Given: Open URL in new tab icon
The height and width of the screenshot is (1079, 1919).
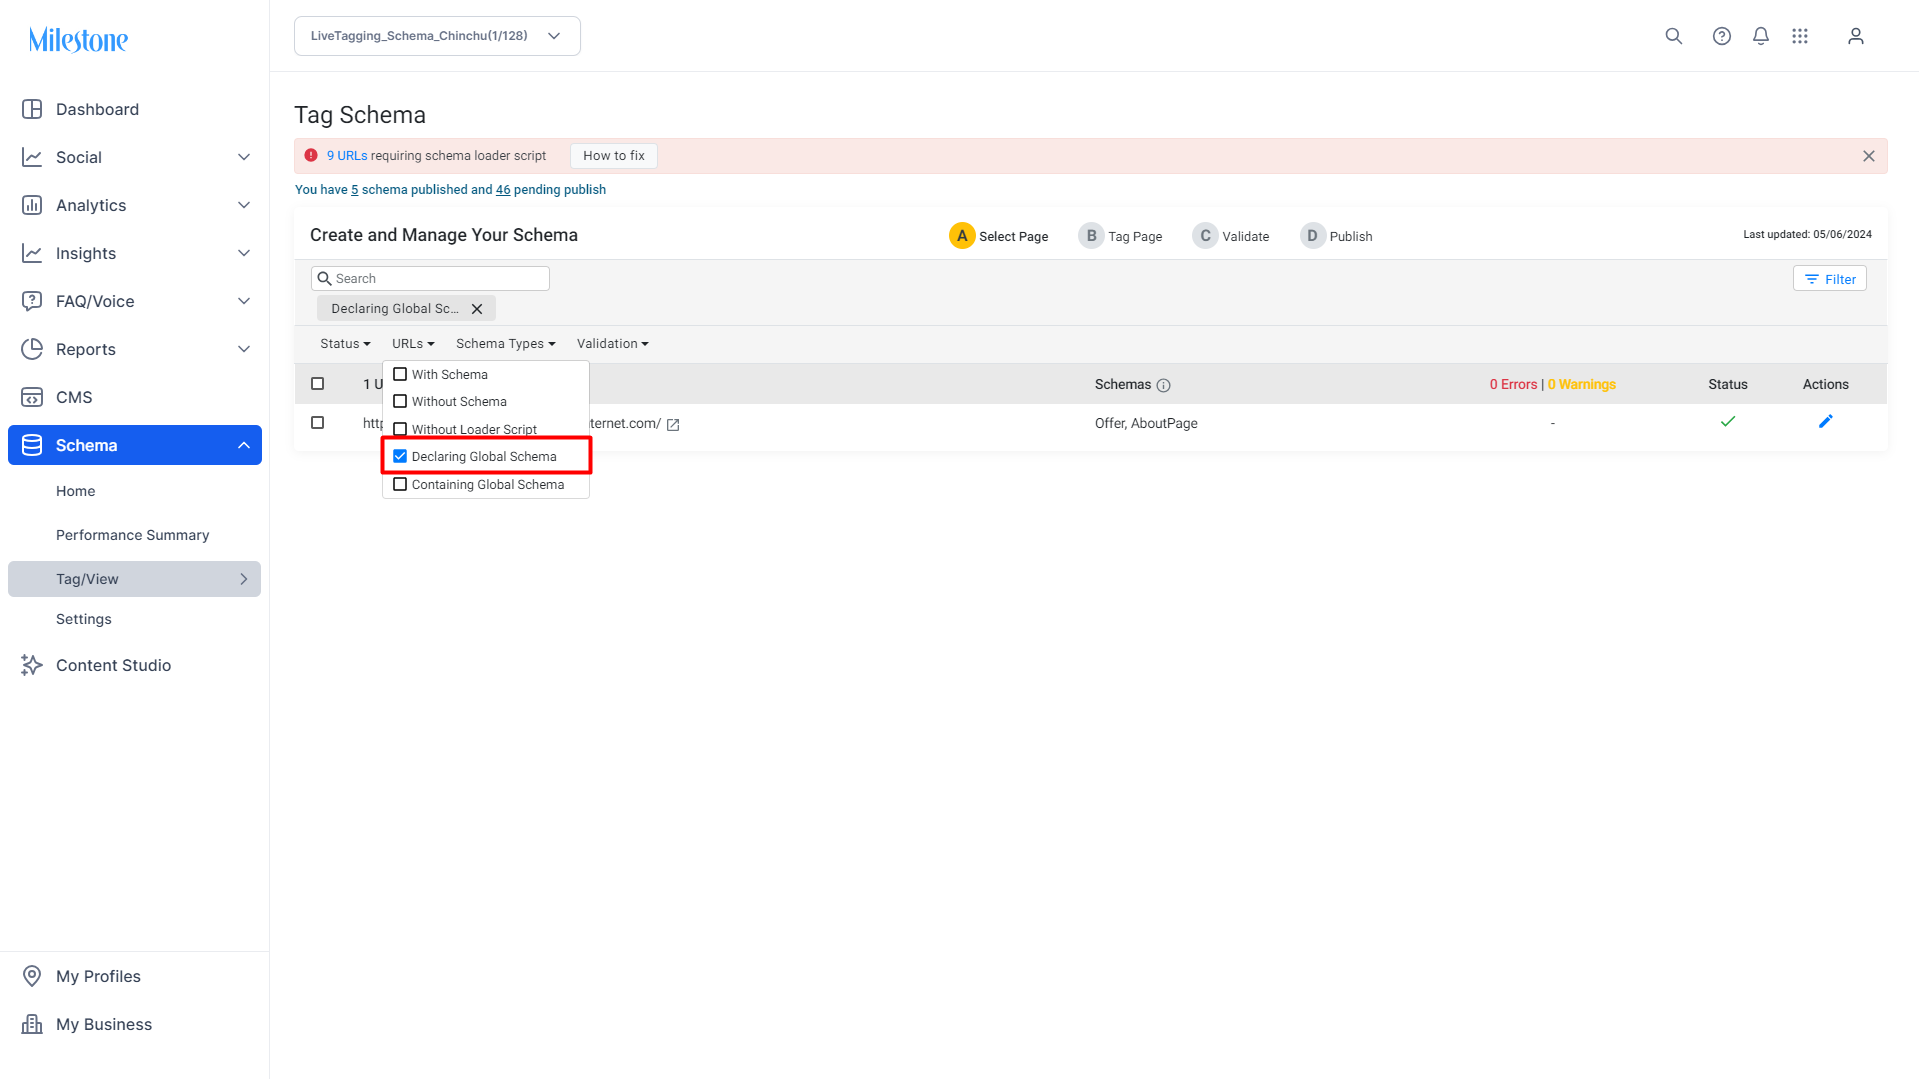Looking at the screenshot, I should tap(673, 425).
